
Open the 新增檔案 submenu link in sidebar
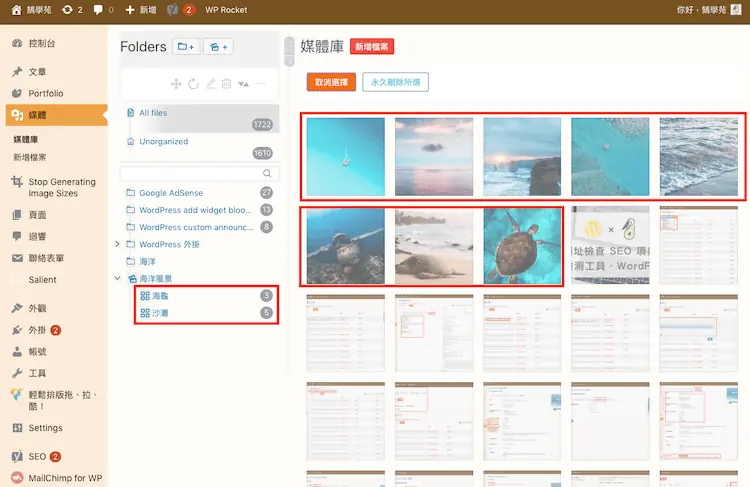(30, 157)
